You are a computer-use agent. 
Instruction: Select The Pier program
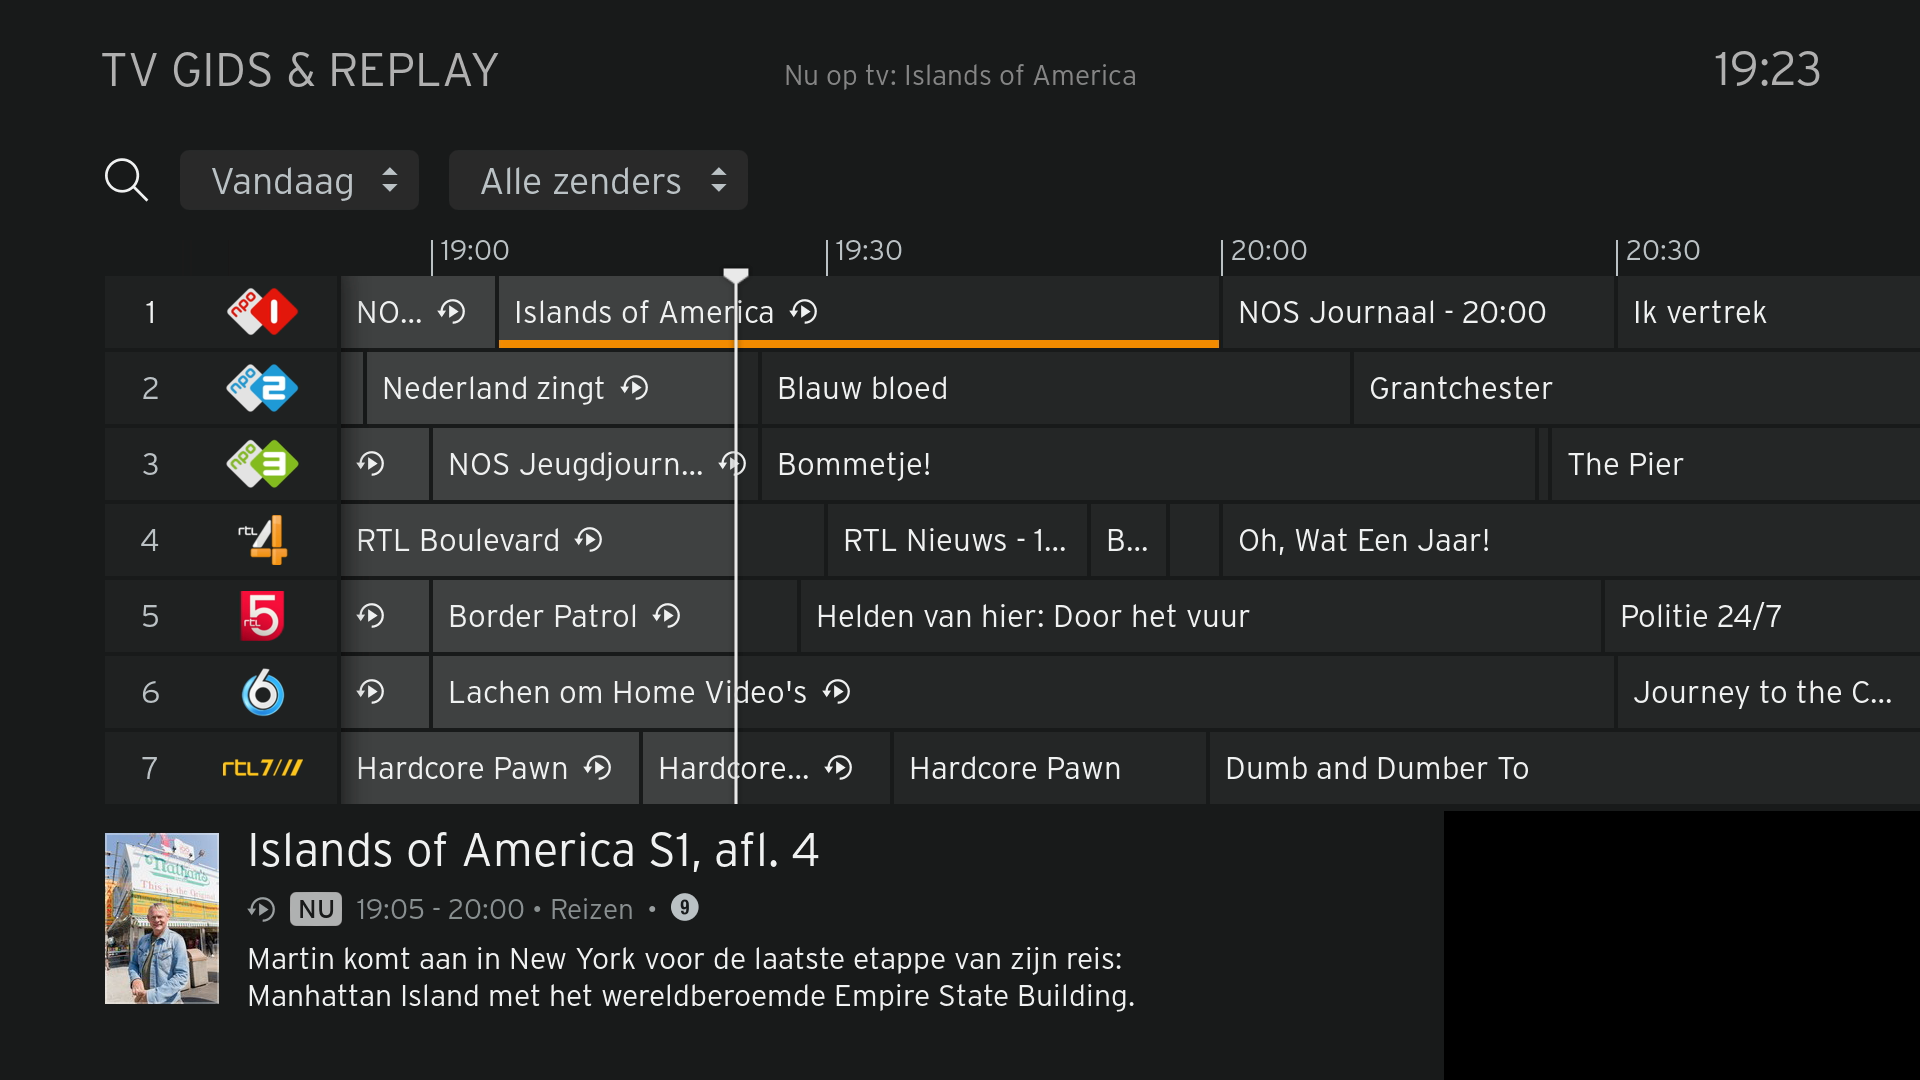coord(1735,464)
